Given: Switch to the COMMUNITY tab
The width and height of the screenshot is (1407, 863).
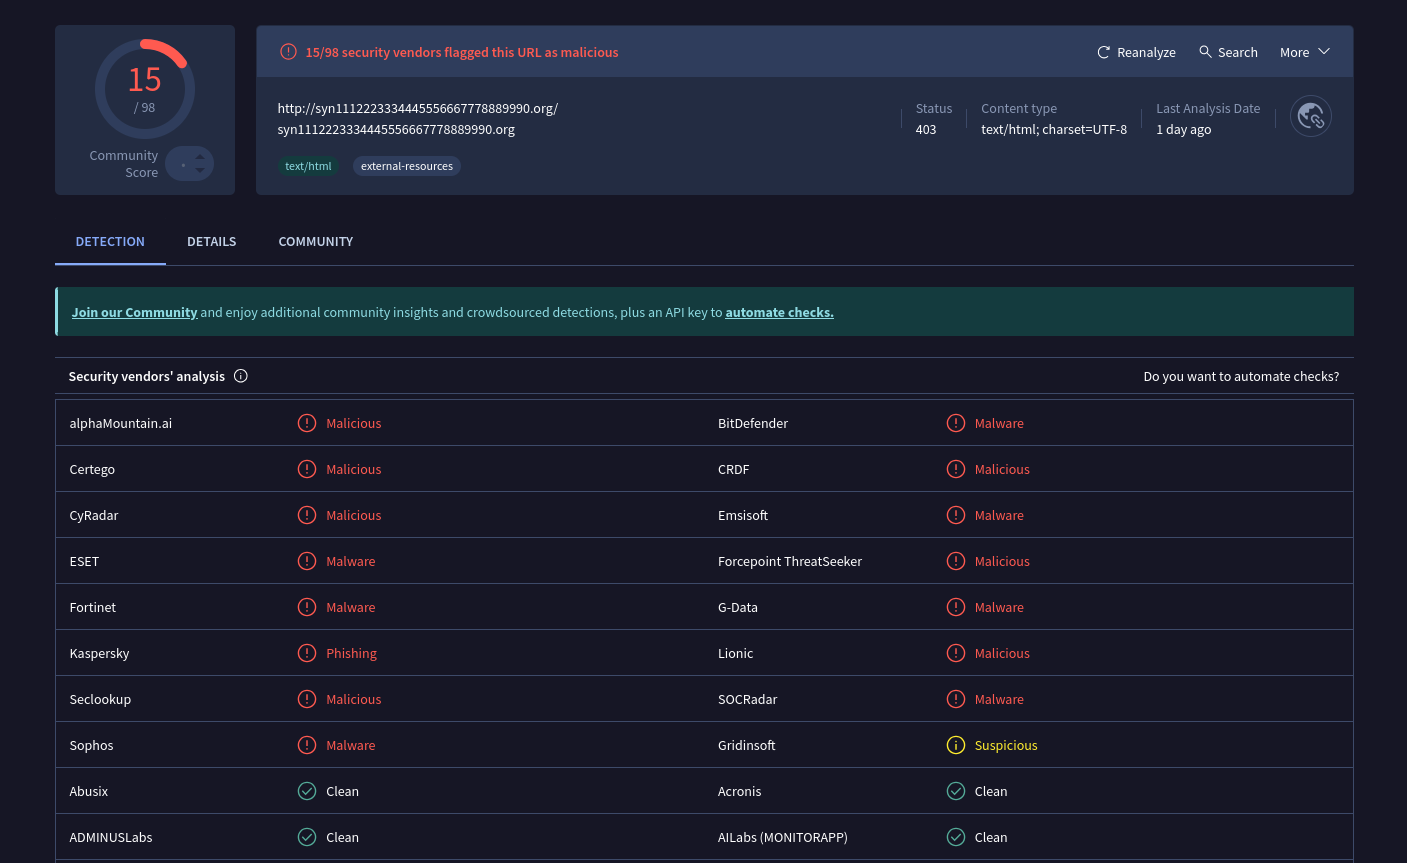Looking at the screenshot, I should pyautogui.click(x=315, y=241).
